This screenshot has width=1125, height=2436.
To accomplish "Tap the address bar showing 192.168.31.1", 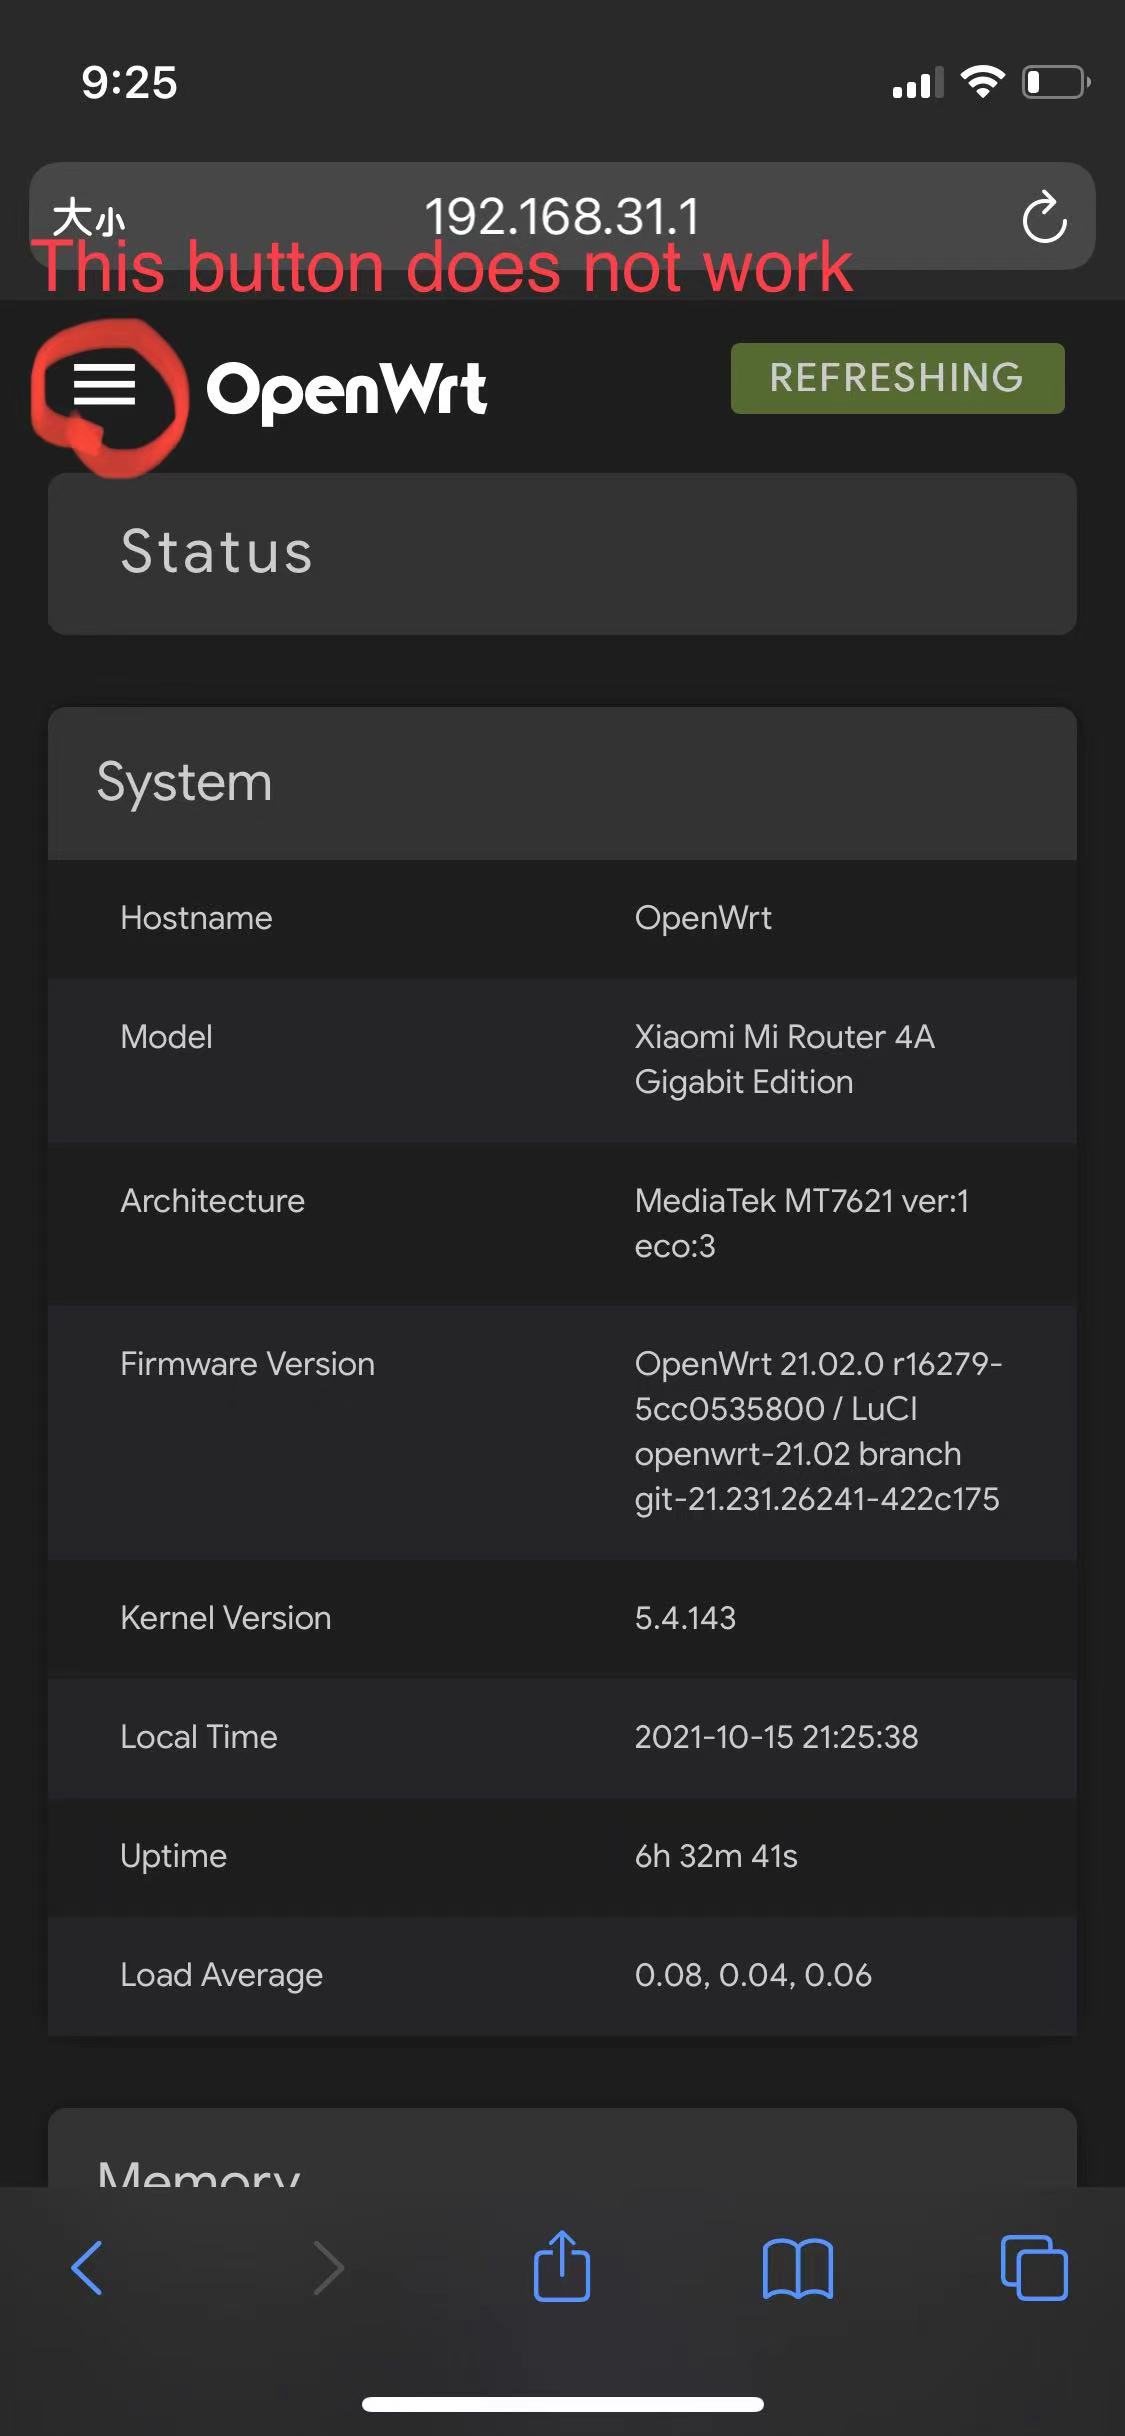I will click(x=563, y=216).
